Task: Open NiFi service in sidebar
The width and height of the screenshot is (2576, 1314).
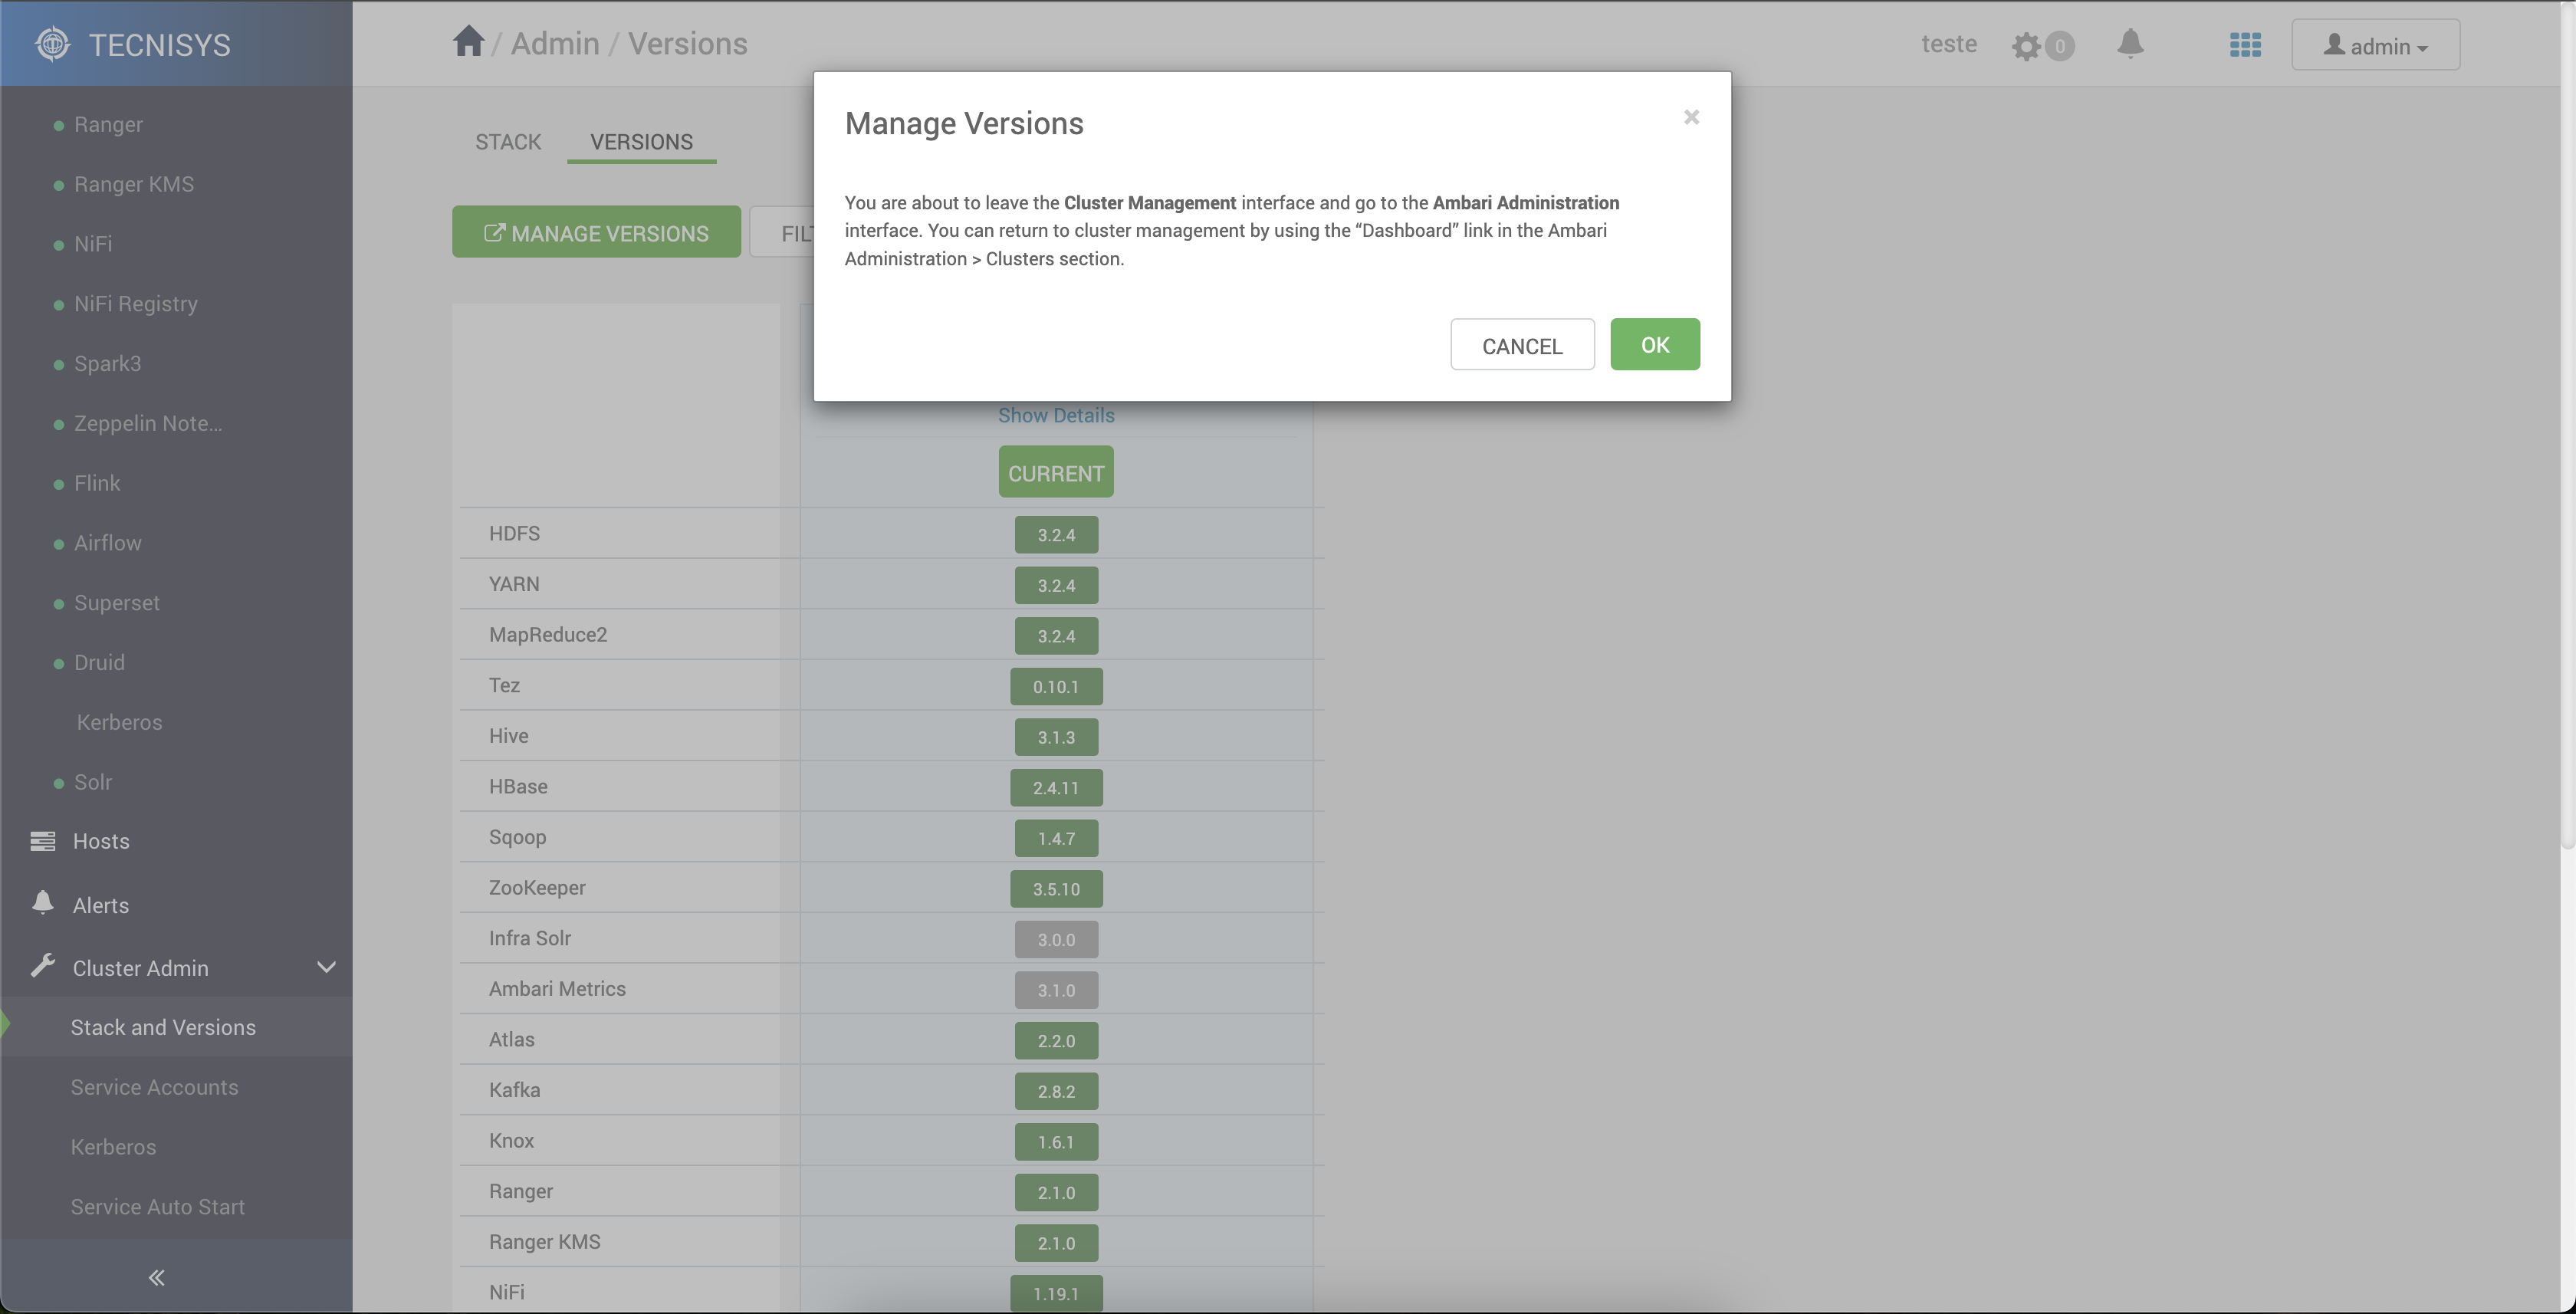Action: pos(93,244)
